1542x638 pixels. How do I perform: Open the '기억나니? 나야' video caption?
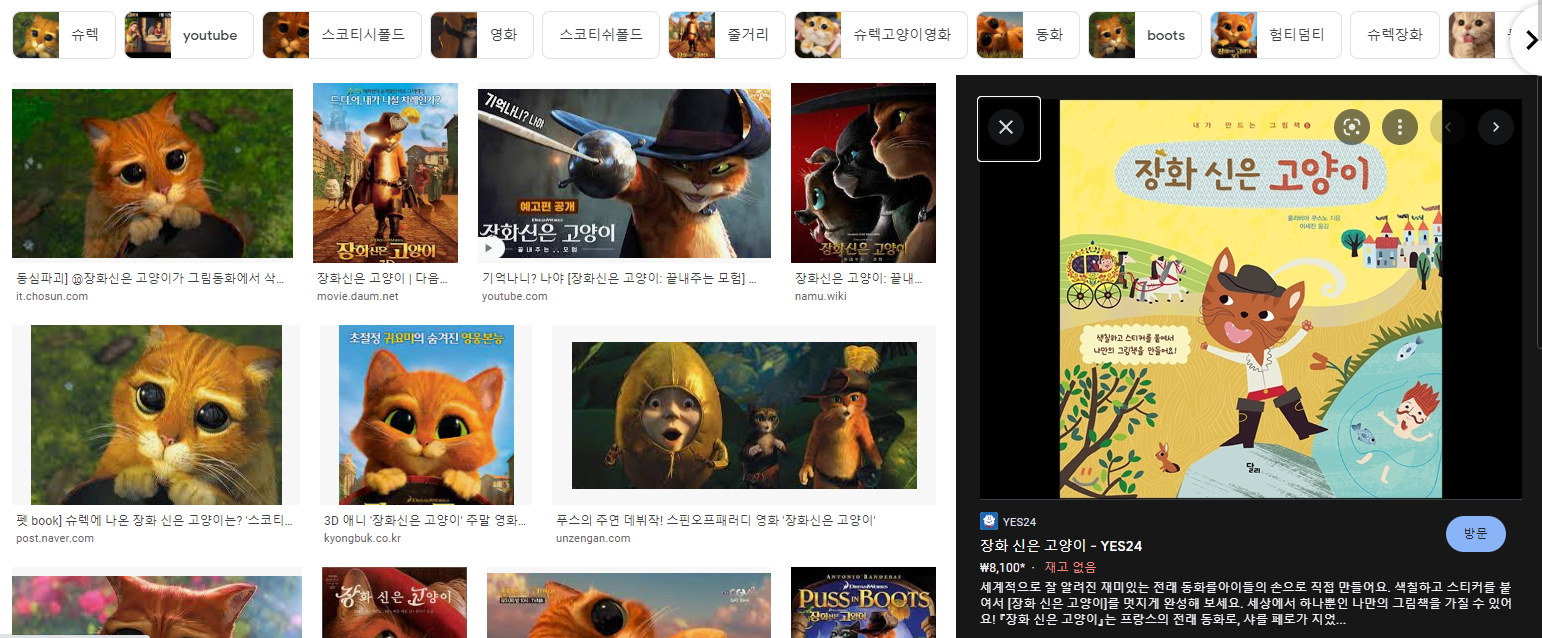click(619, 278)
